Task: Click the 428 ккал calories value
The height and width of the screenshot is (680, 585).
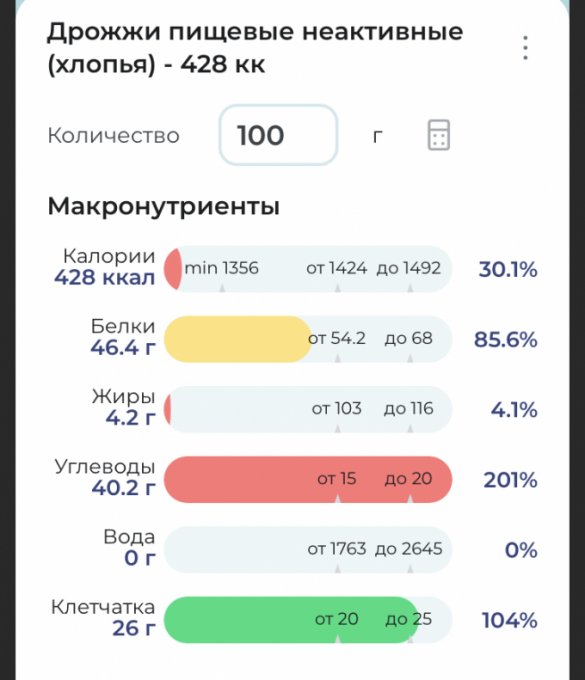Action: 105,277
